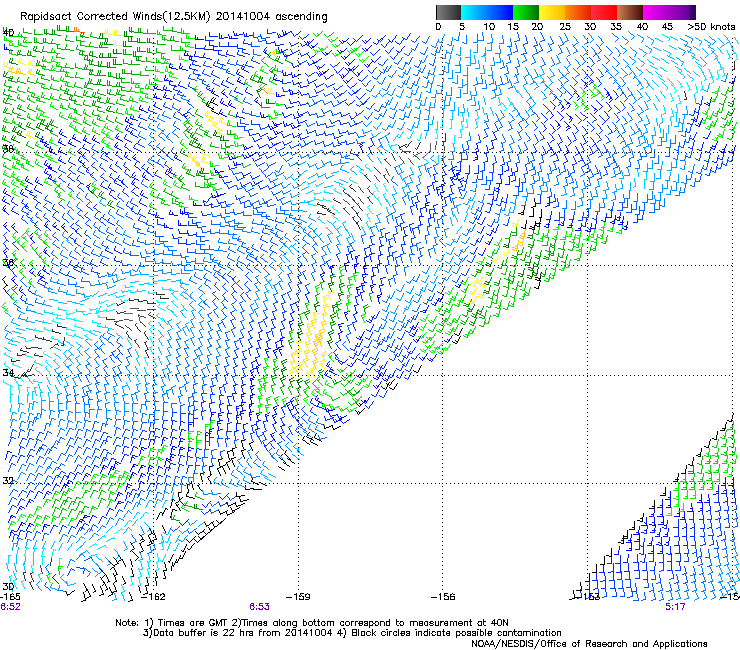Click the red 30-35 knots legend swatch
Viewport: 740px width, 650px height.
604,12
